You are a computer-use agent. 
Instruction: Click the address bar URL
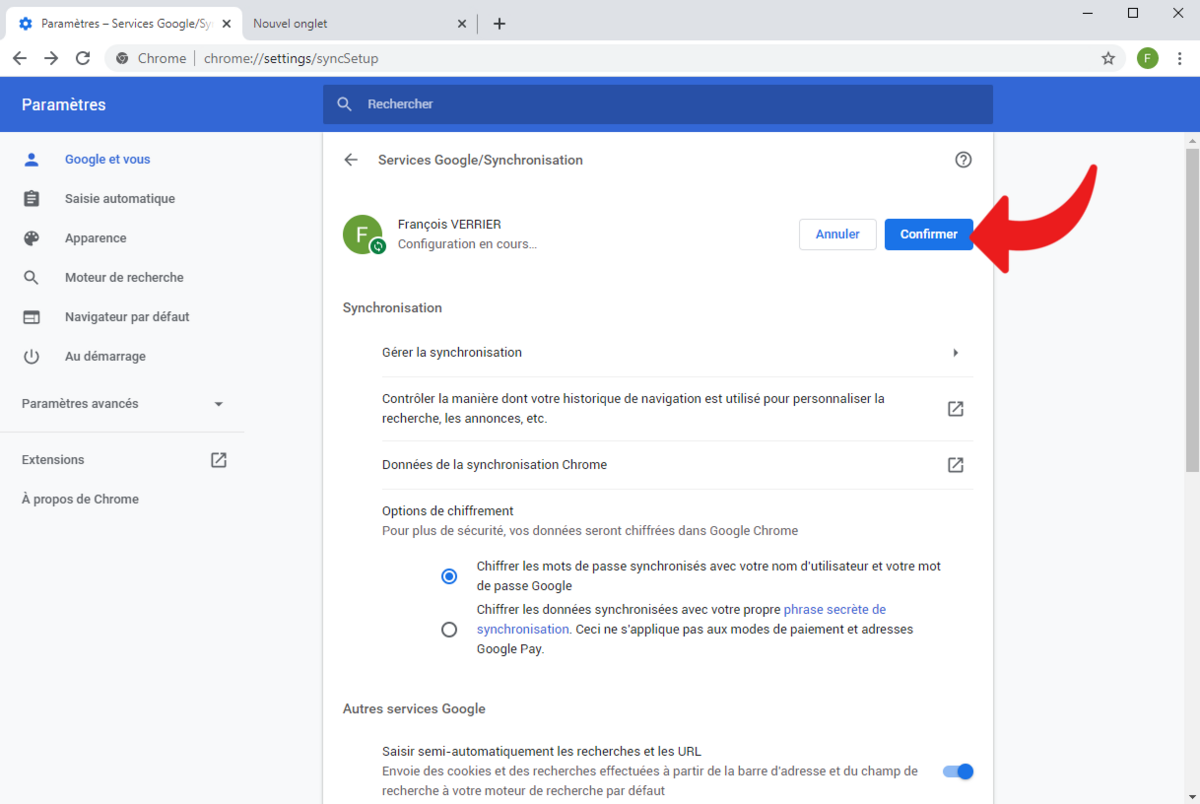pyautogui.click(x=291, y=58)
